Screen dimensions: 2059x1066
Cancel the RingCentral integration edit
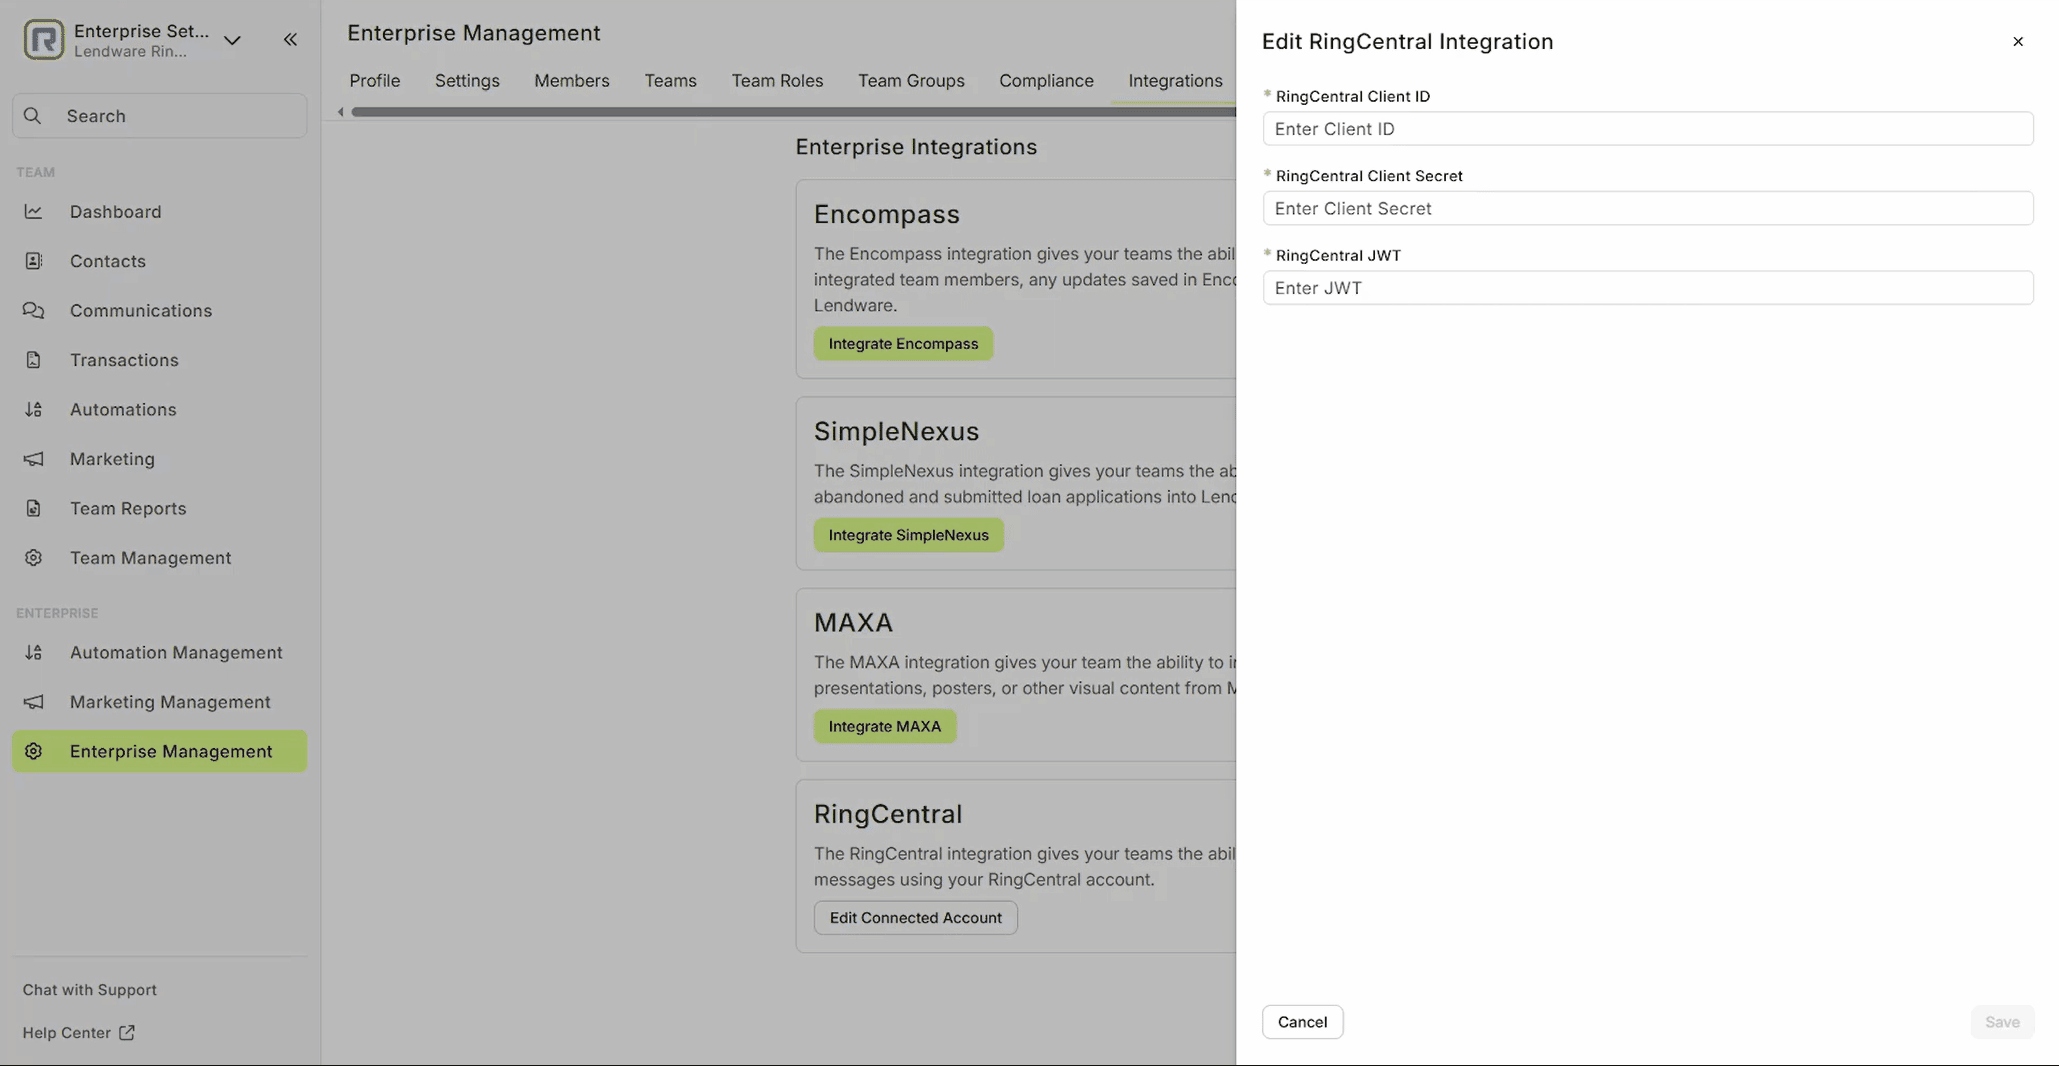coord(1302,1022)
